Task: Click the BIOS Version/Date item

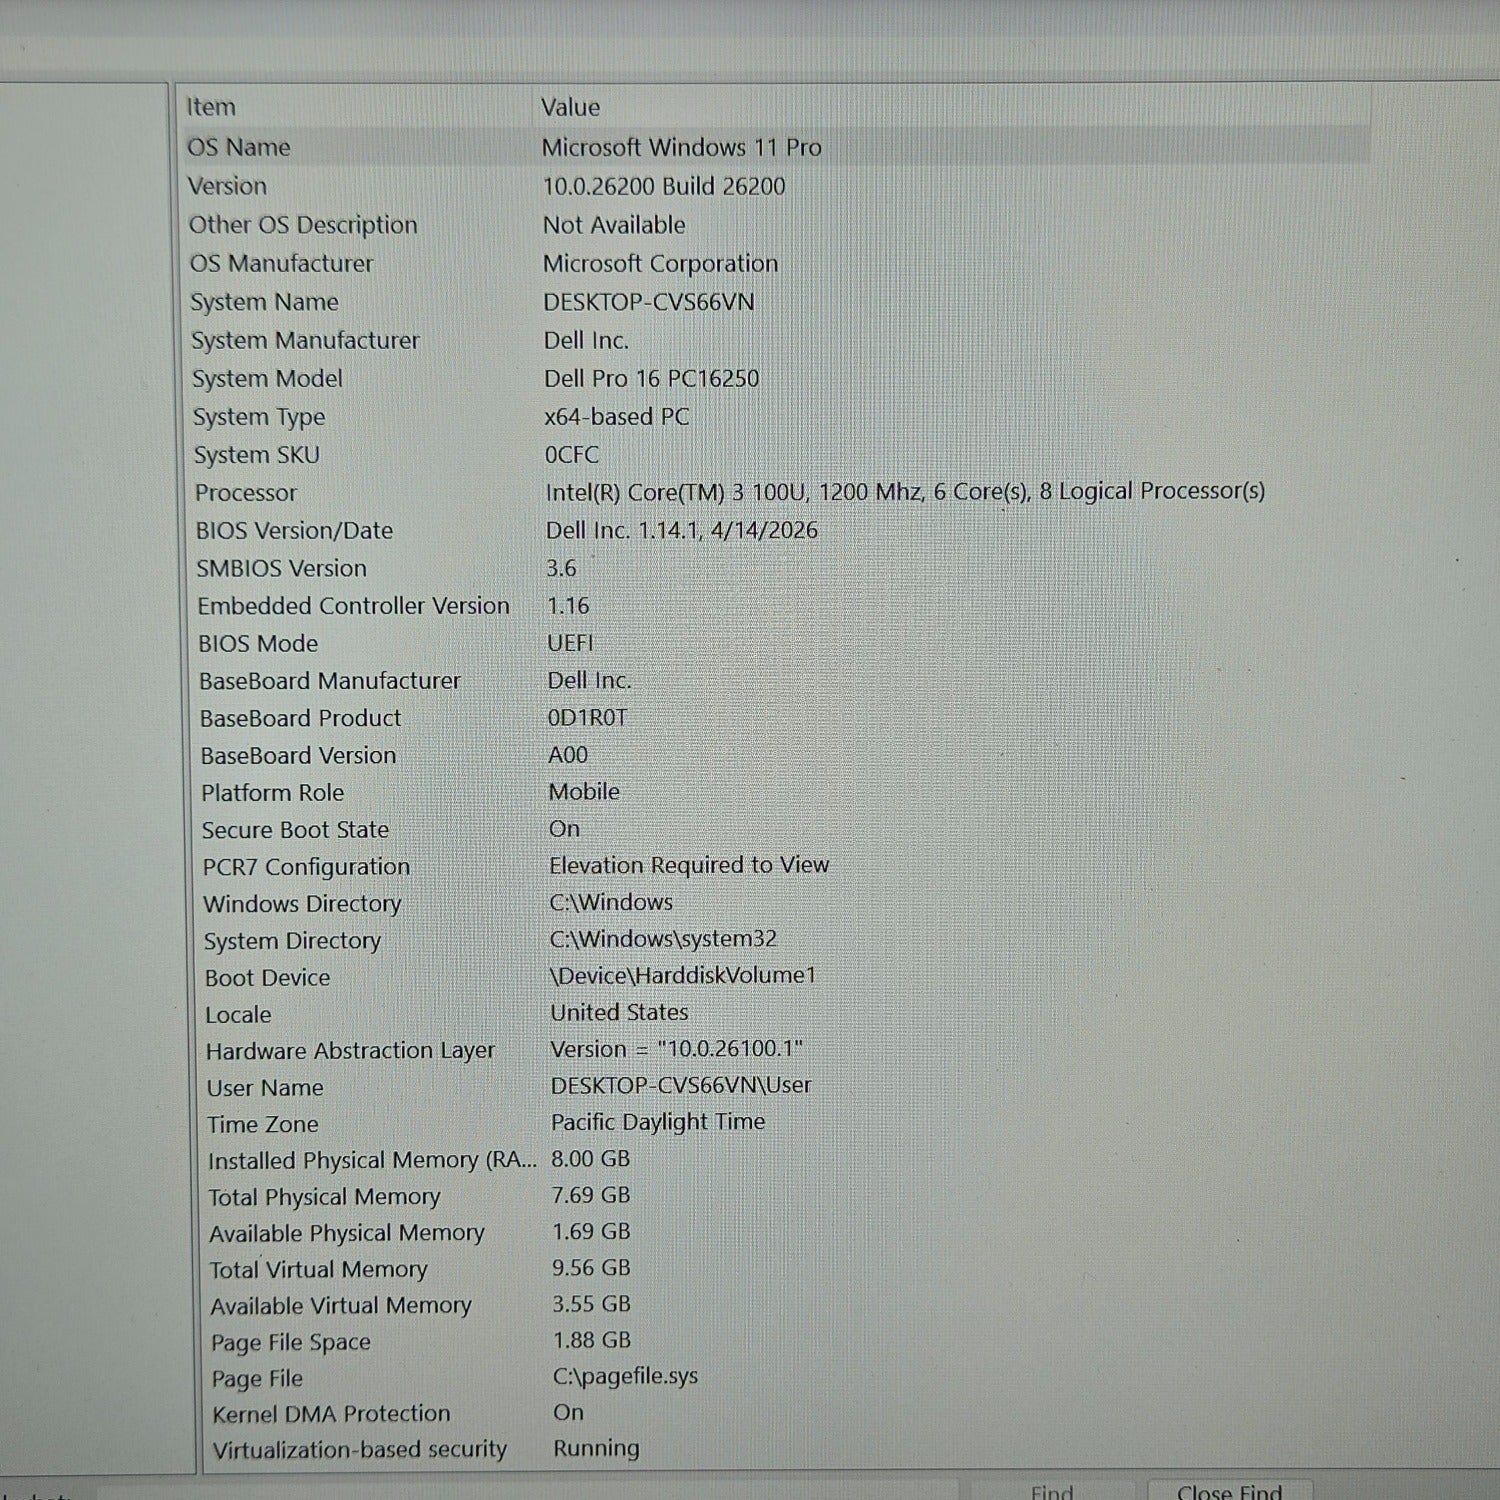Action: [x=294, y=531]
